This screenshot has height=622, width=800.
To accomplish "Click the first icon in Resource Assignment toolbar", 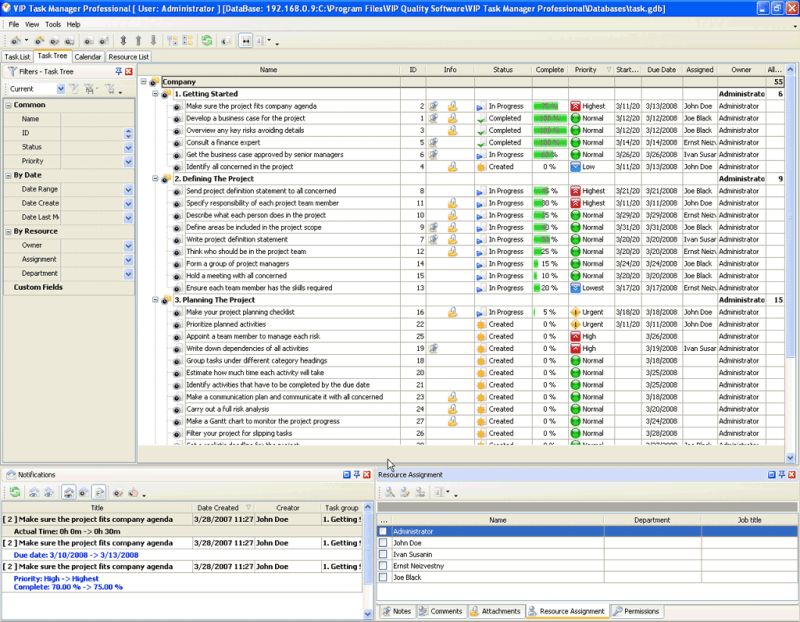I will click(390, 492).
